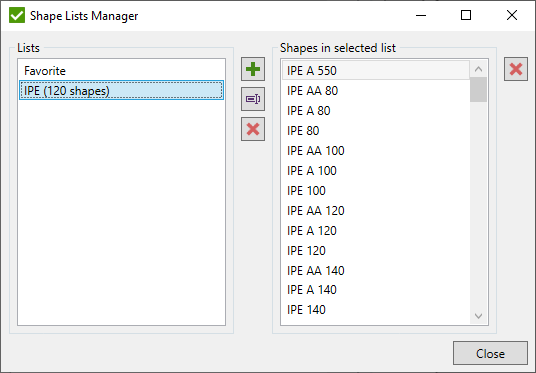The width and height of the screenshot is (536, 373).
Task: Select shape IPE AA 140
Action: [x=376, y=271]
